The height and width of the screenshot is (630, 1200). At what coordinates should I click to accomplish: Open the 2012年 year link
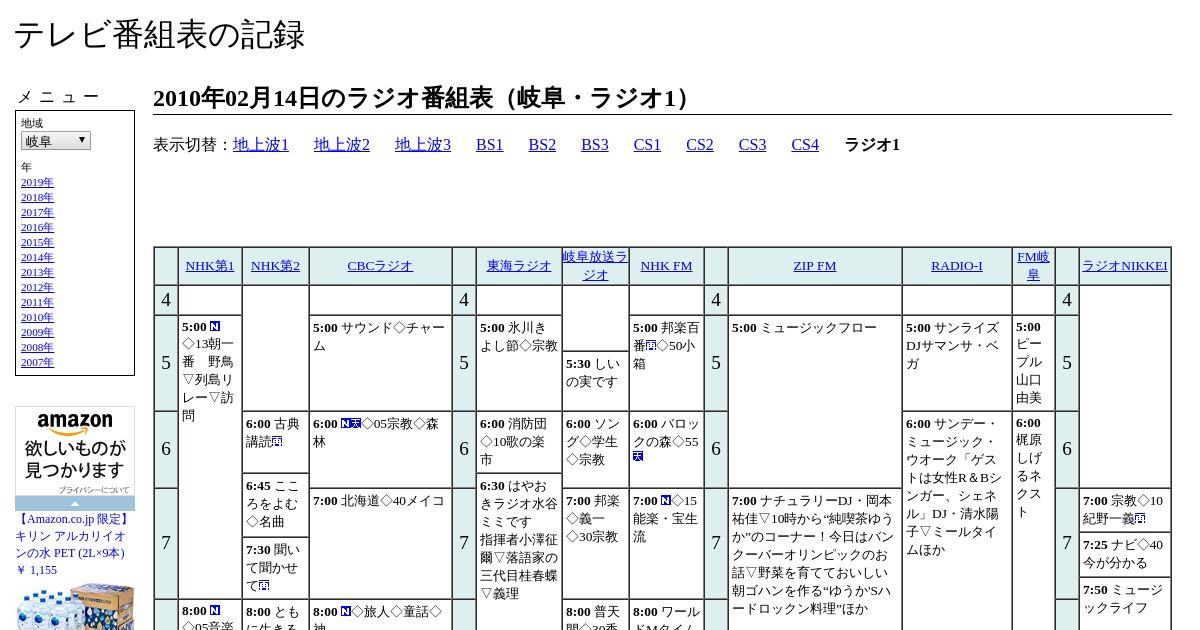pyautogui.click(x=37, y=288)
